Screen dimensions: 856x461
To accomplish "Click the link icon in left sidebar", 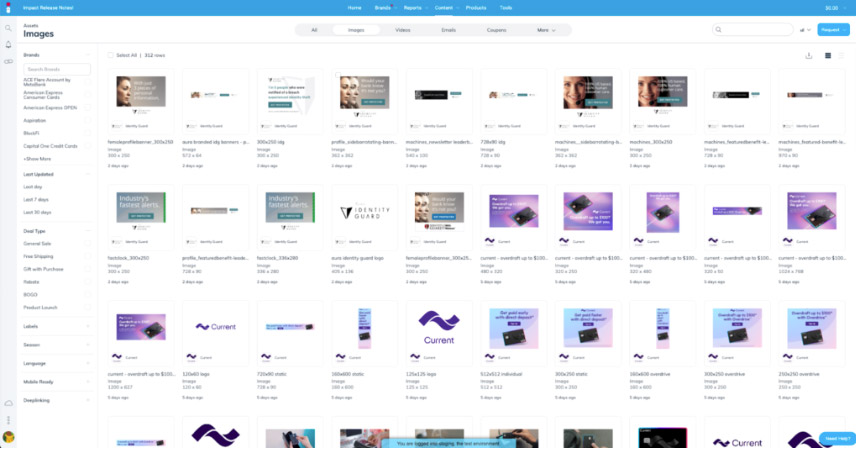I will [8, 61].
